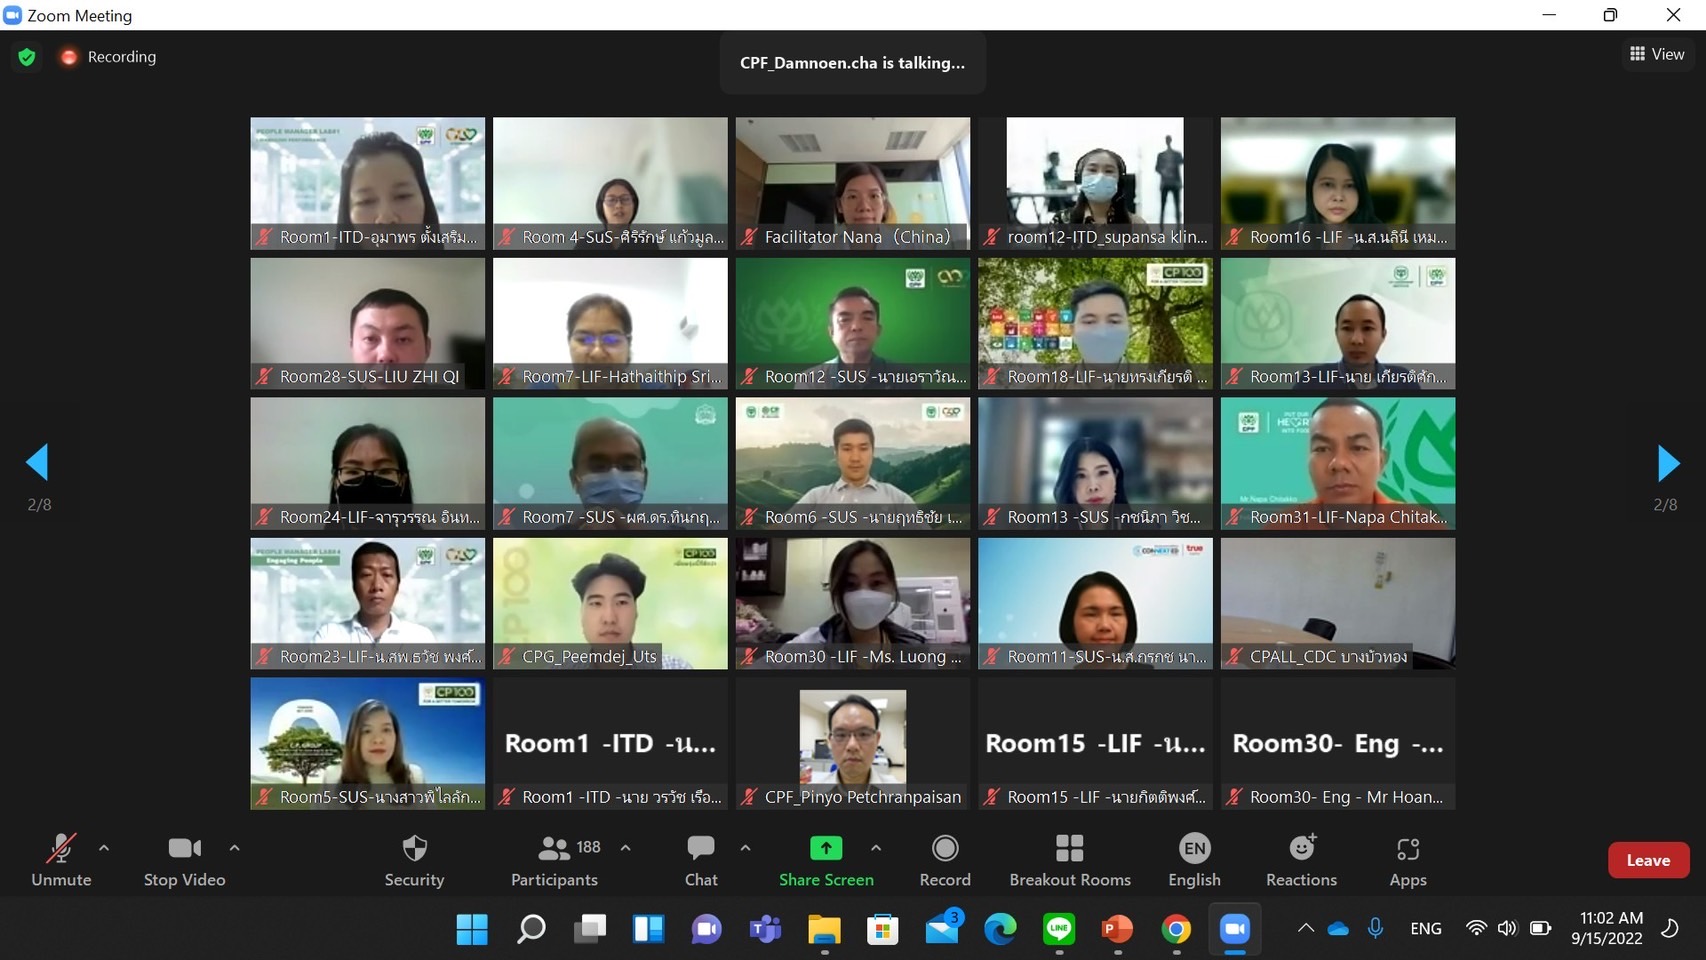This screenshot has height=960, width=1706.
Task: Select the Facilitator Nana (China) video tile
Action: pos(852,183)
